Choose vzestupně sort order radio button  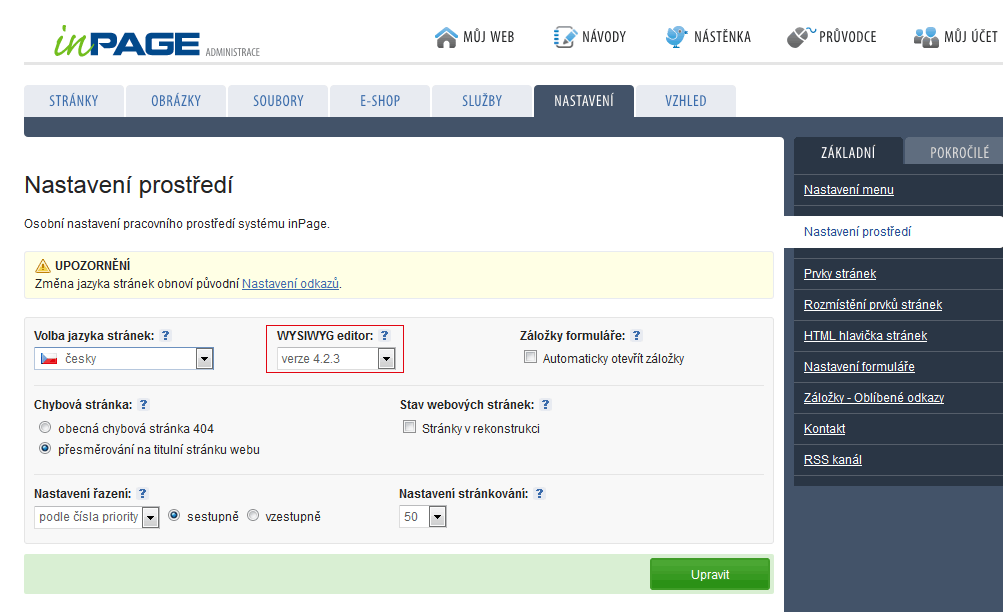click(253, 516)
